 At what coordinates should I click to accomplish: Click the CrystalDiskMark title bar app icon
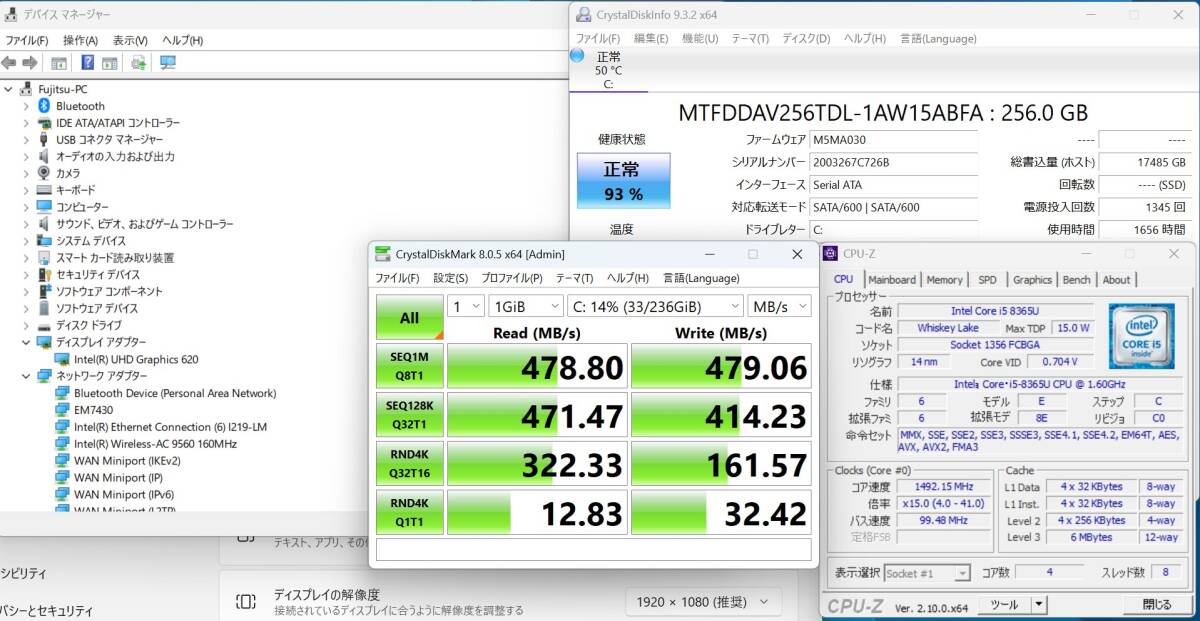click(383, 254)
